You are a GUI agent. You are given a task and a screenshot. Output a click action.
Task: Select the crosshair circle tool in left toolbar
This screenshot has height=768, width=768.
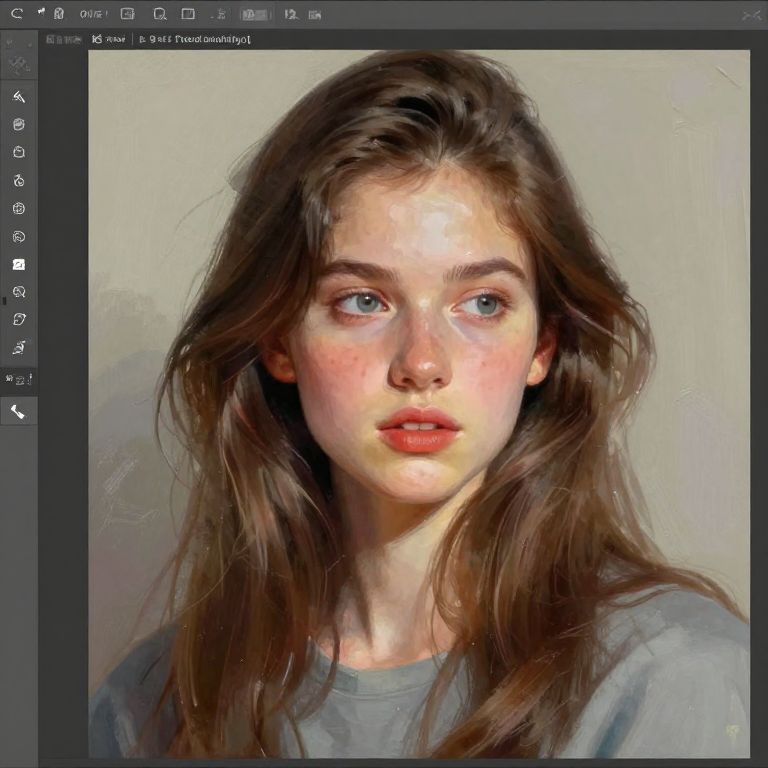[18, 209]
